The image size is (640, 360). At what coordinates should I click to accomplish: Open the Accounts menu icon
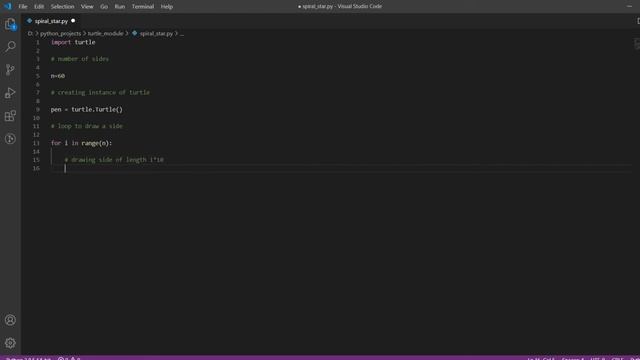click(10, 320)
